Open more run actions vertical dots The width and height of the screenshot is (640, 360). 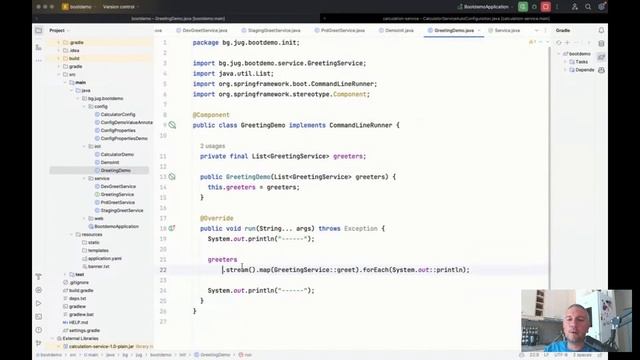click(557, 7)
